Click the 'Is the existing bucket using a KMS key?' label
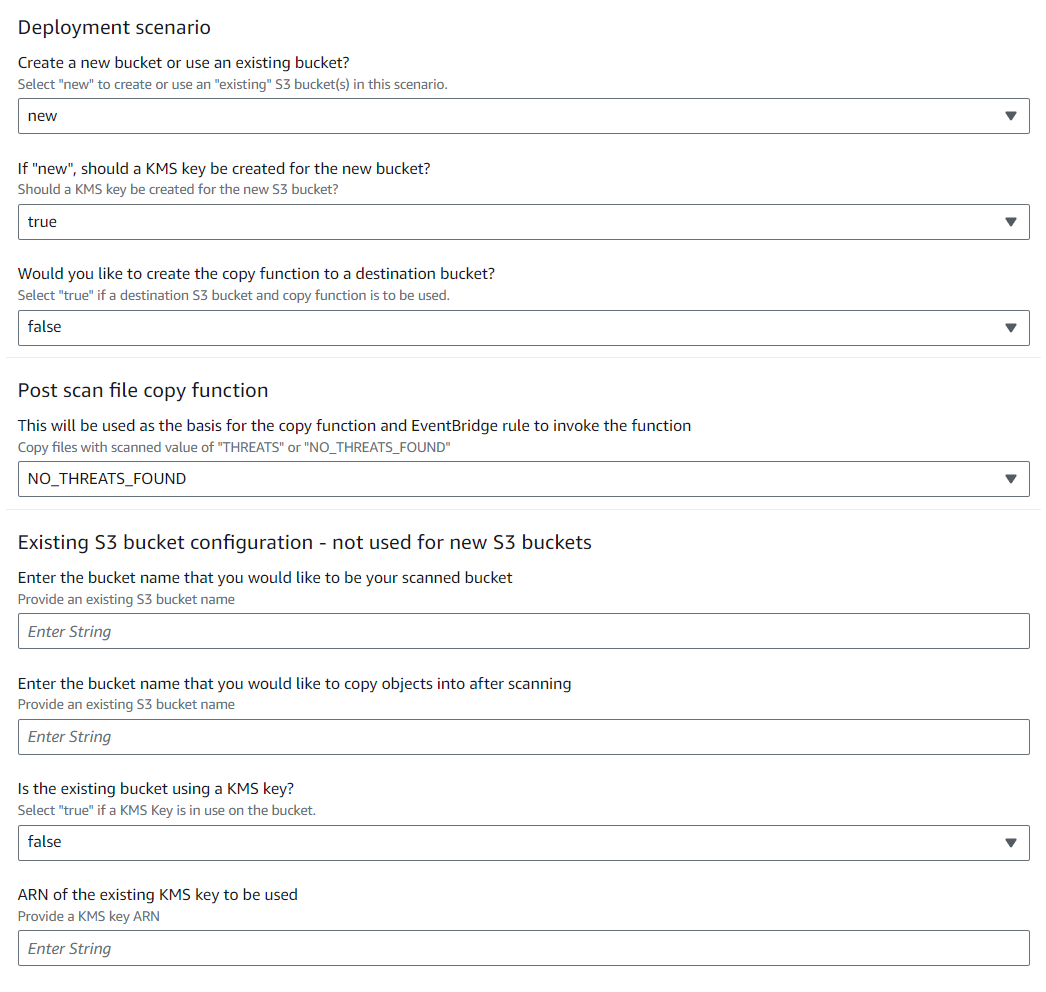This screenshot has width=1046, height=992. click(x=155, y=789)
